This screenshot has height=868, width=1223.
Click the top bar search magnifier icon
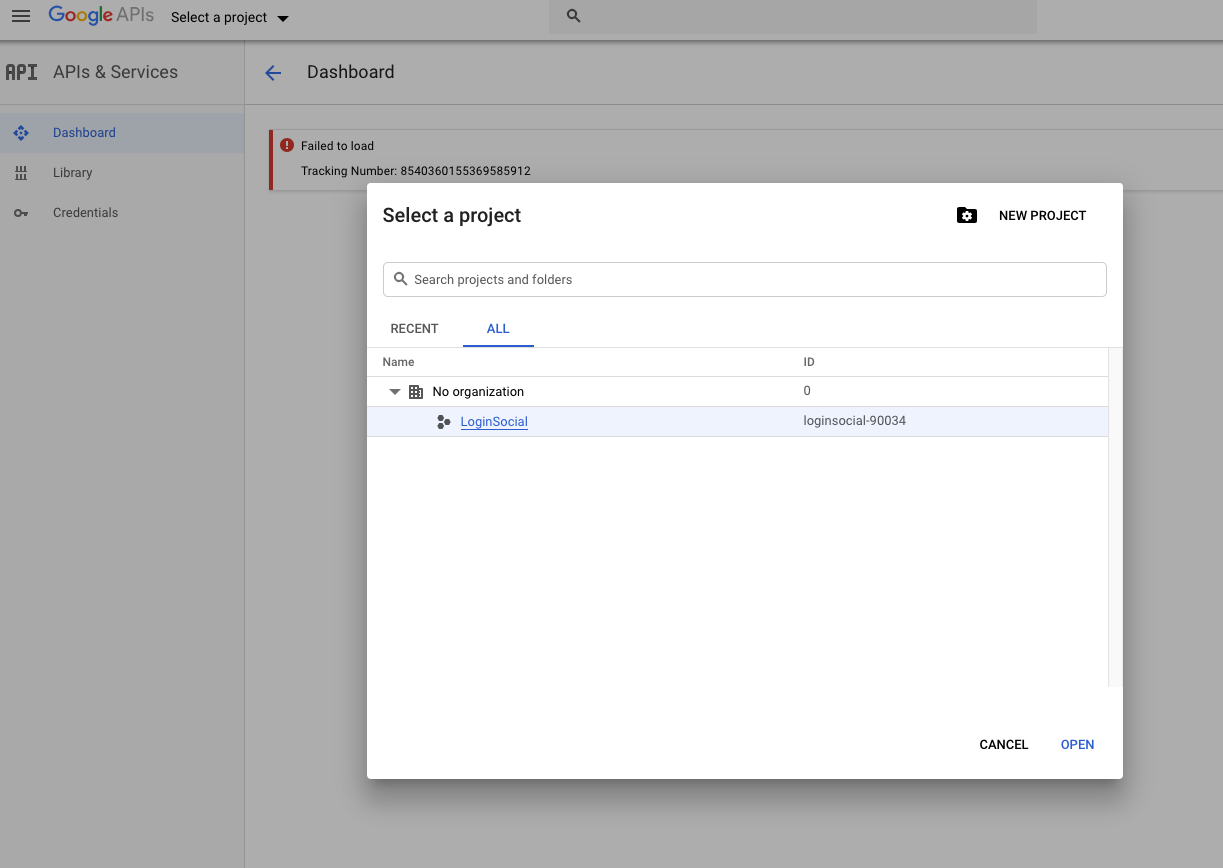(573, 16)
